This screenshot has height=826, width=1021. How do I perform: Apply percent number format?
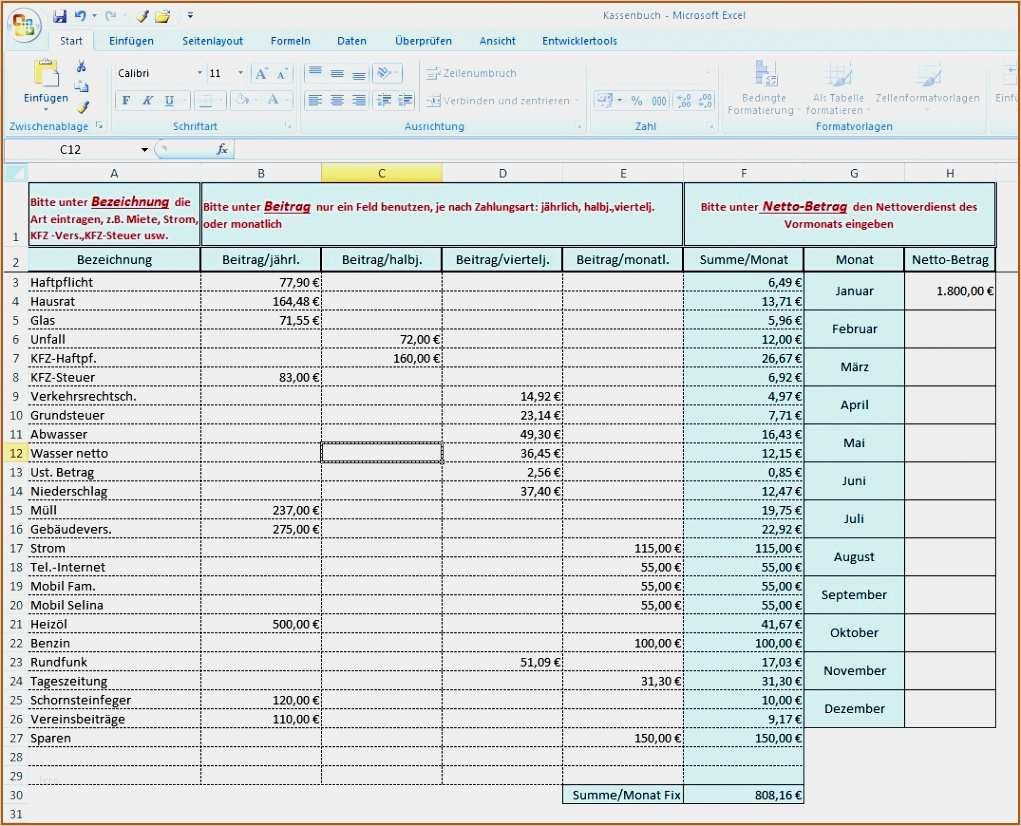tap(636, 101)
